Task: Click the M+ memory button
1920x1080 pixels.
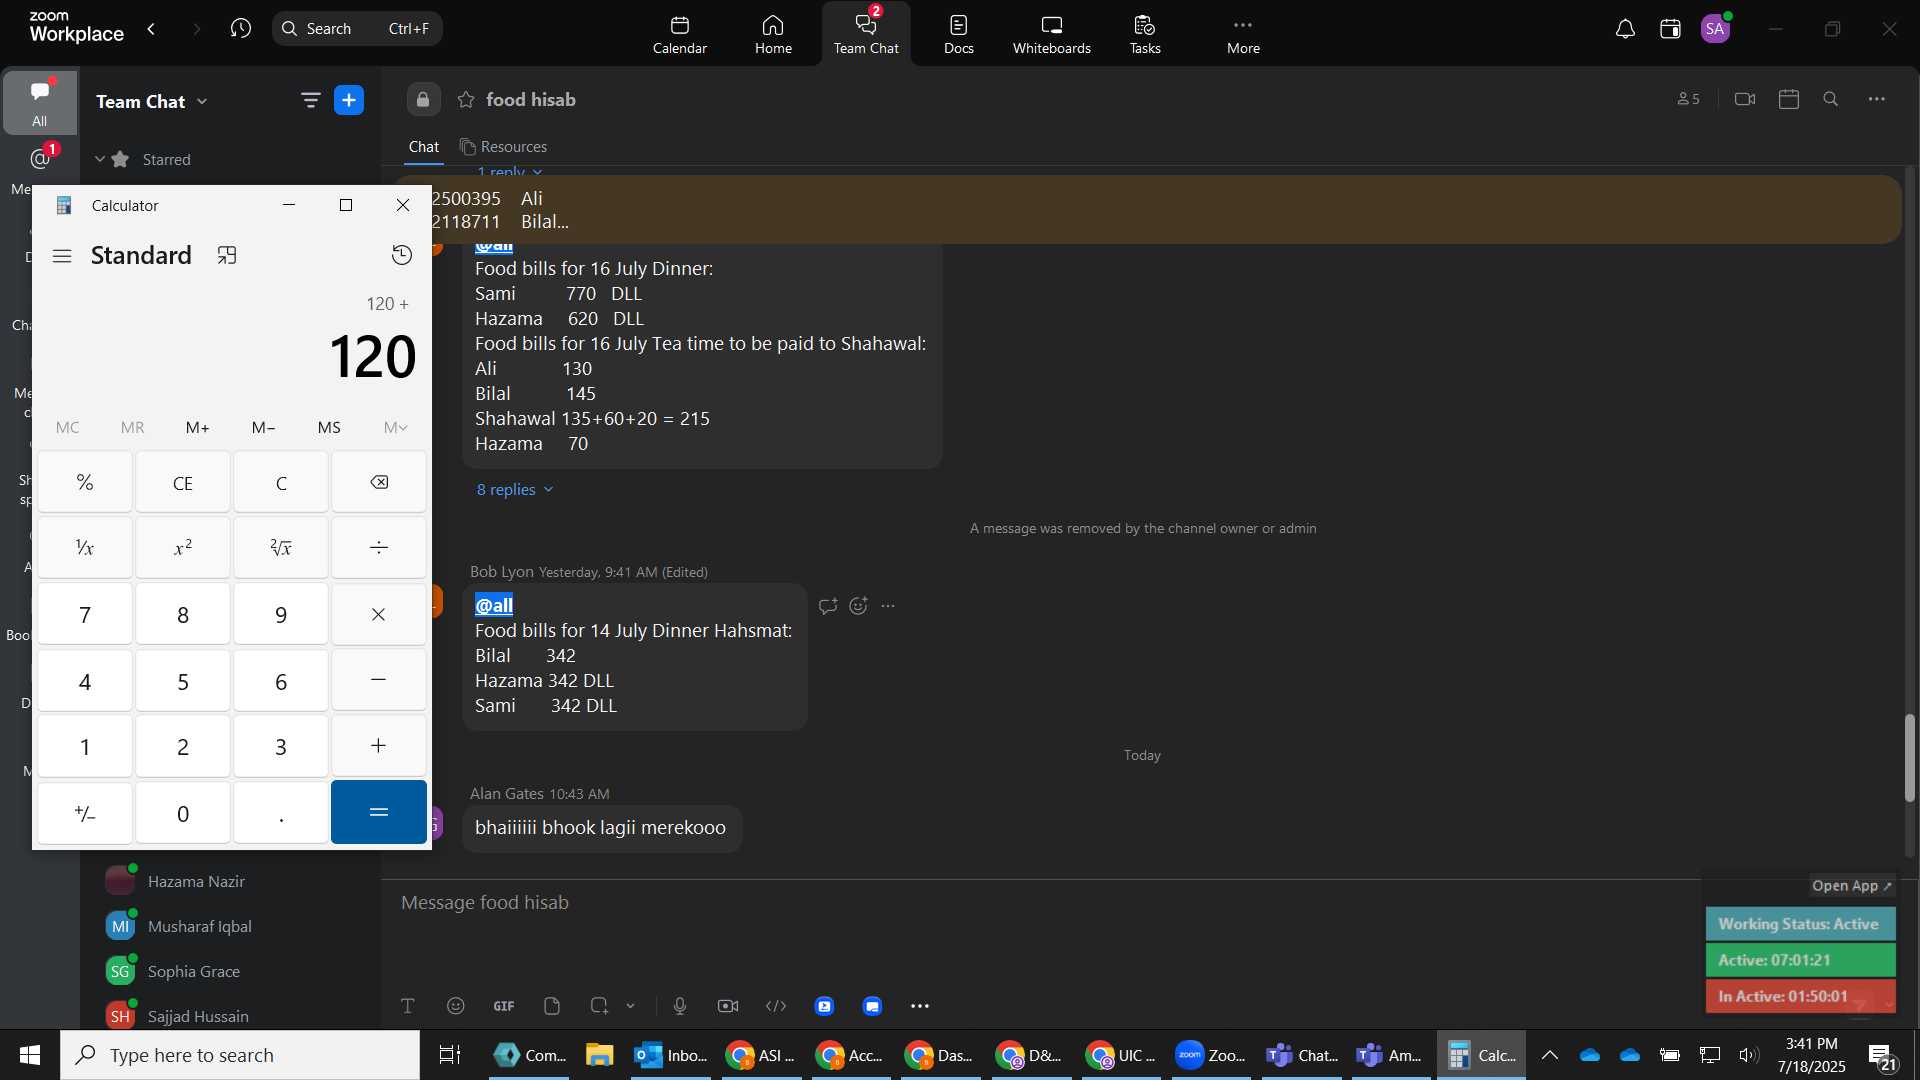Action: [x=198, y=428]
